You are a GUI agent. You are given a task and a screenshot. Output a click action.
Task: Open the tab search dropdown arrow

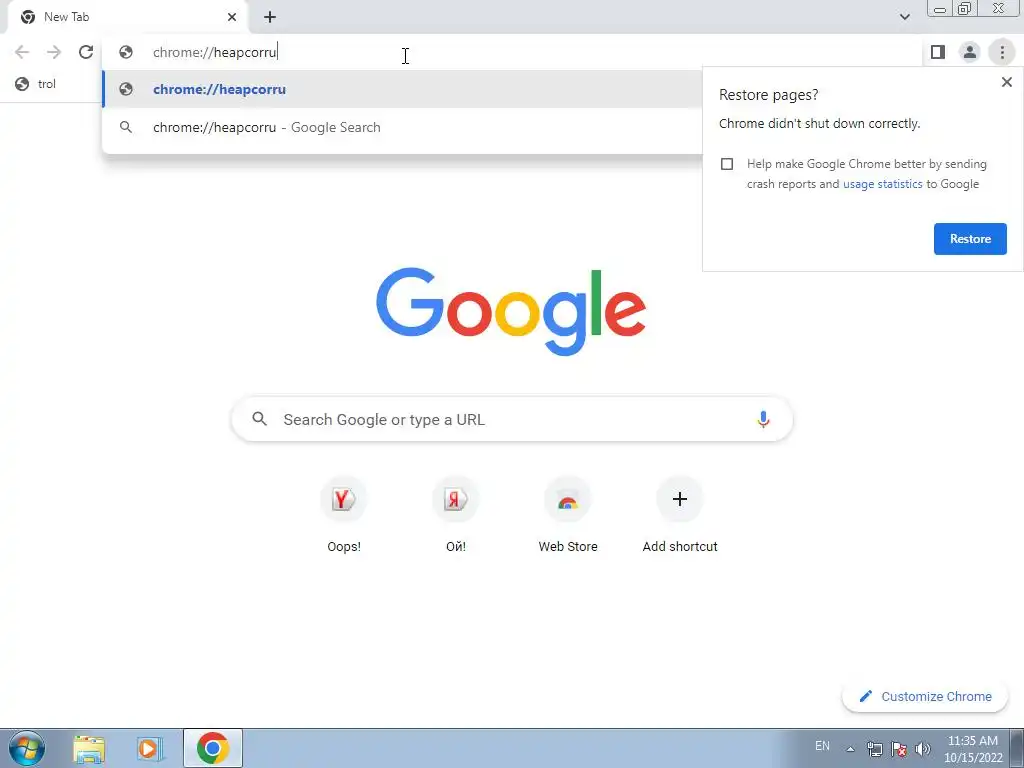(904, 17)
